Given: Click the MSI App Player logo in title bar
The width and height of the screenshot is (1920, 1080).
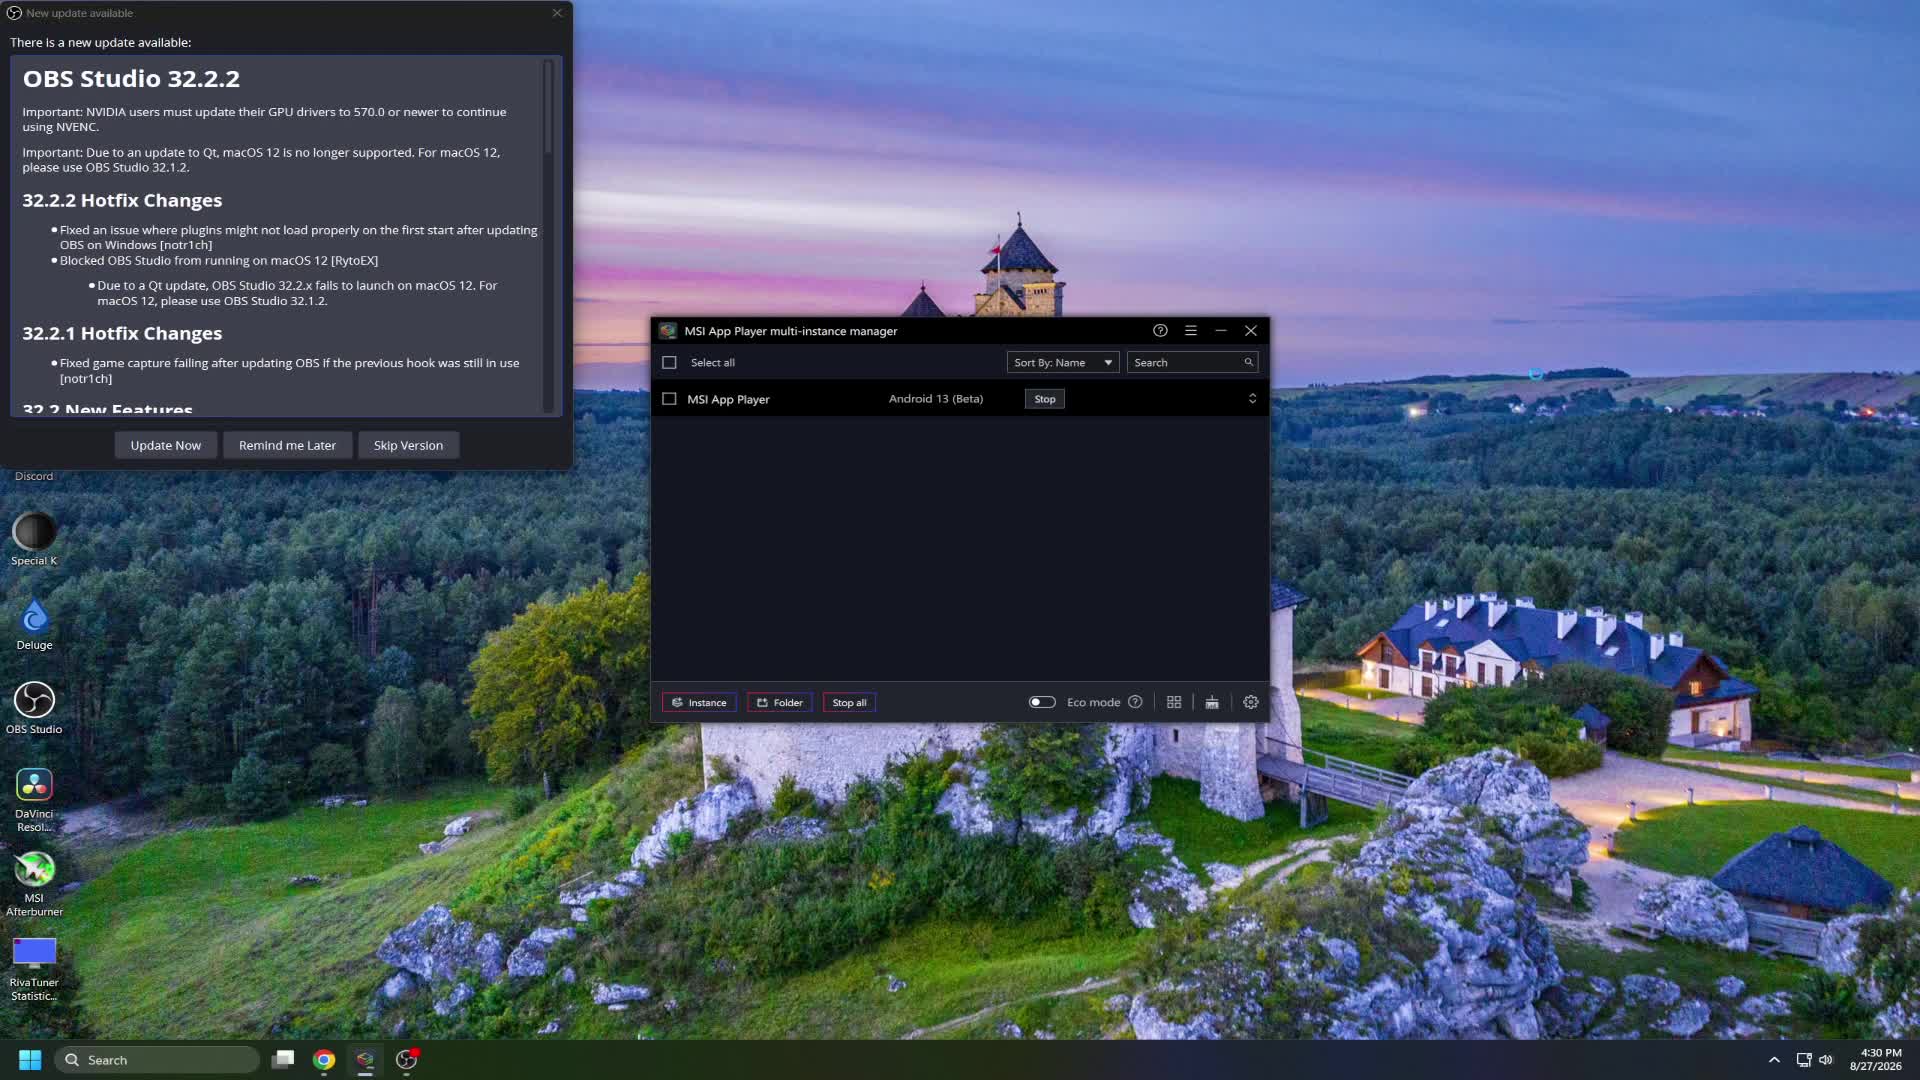Looking at the screenshot, I should click(x=668, y=331).
